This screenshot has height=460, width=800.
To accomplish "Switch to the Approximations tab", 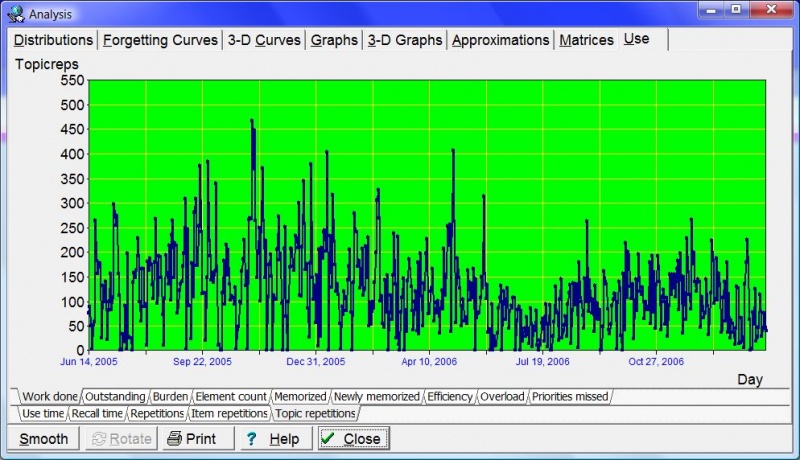I will pyautogui.click(x=500, y=40).
